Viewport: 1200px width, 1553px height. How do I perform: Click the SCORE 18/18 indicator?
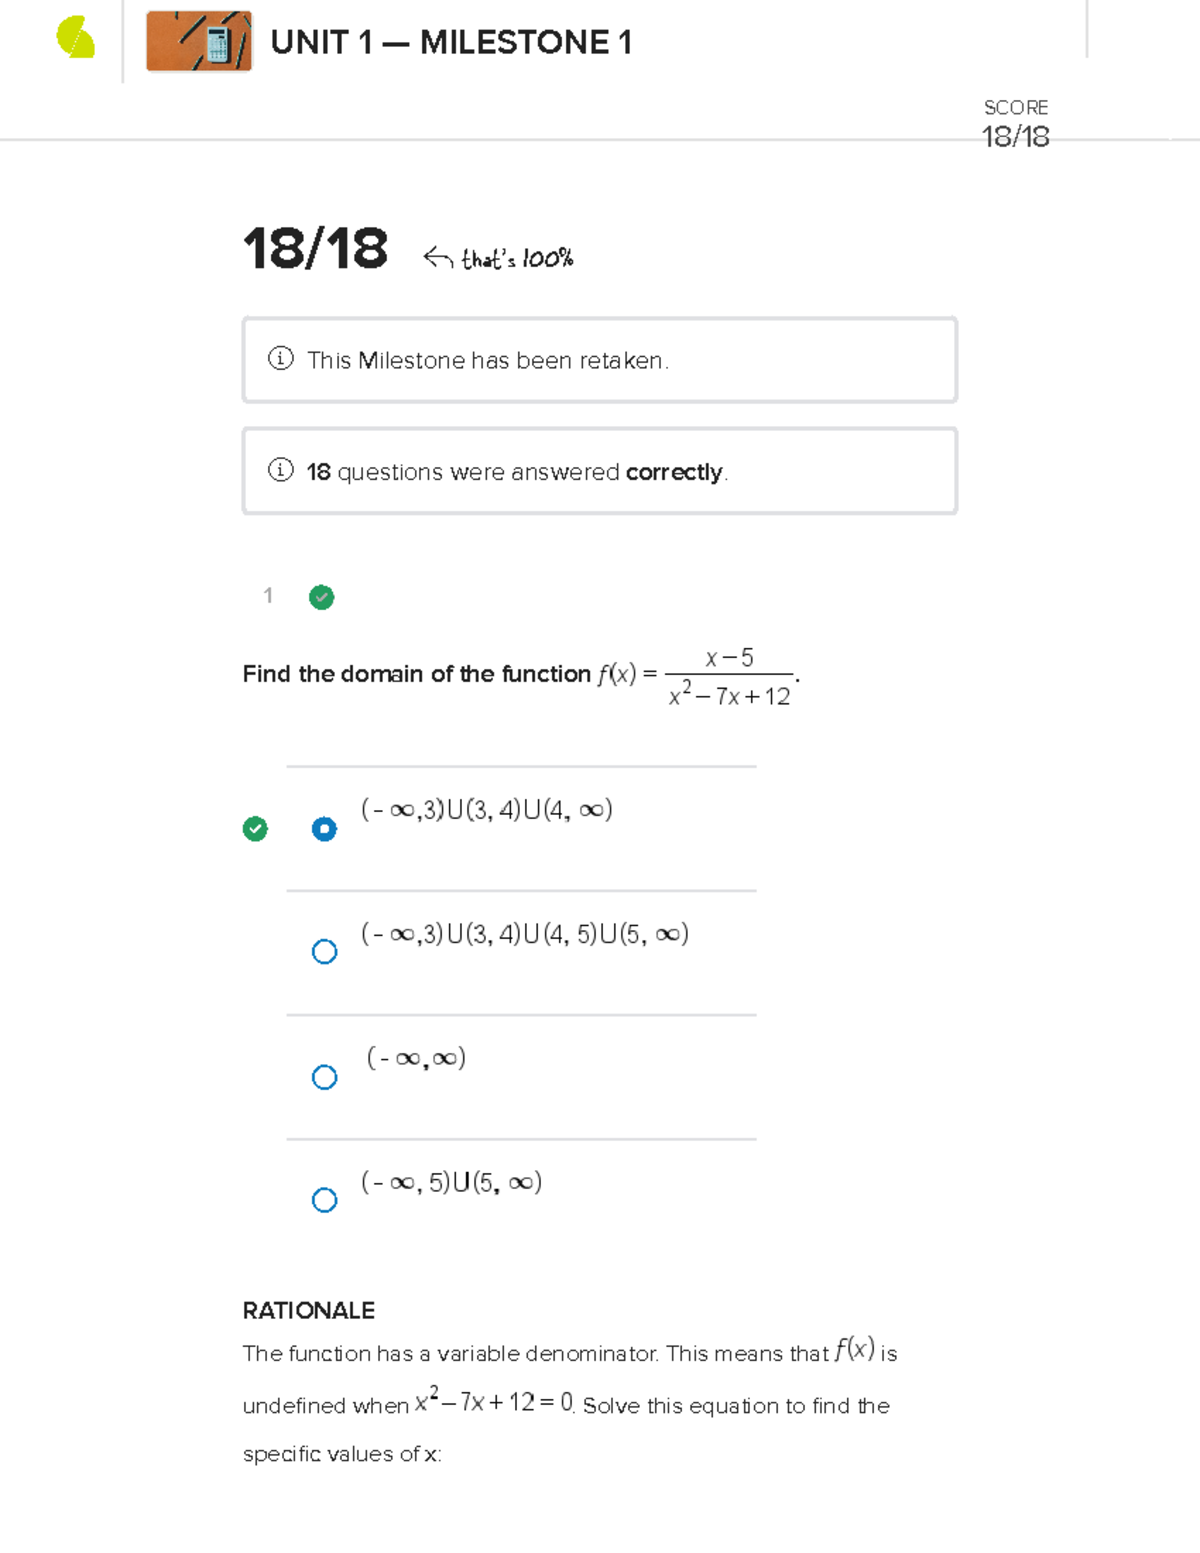(1015, 124)
